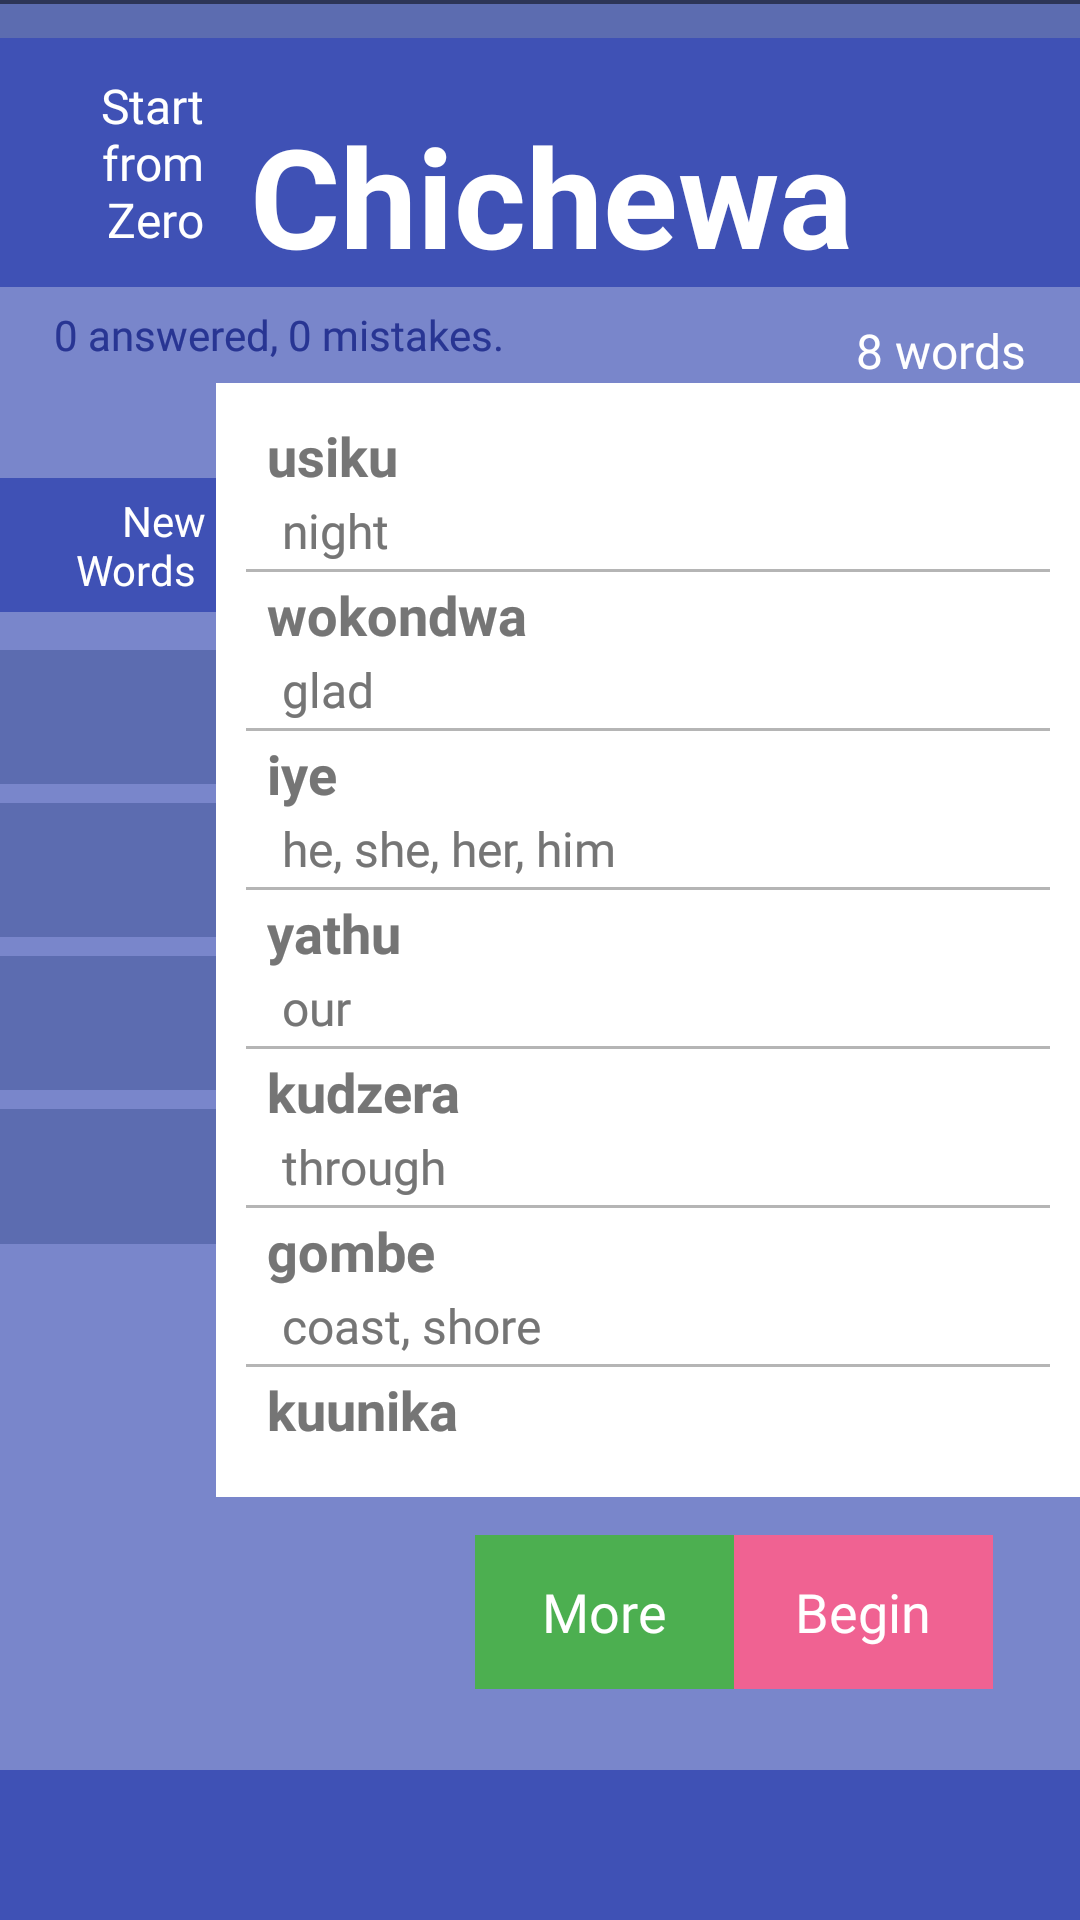Tap the translation 'night'
This screenshot has height=1920, width=1080.
[x=335, y=533]
